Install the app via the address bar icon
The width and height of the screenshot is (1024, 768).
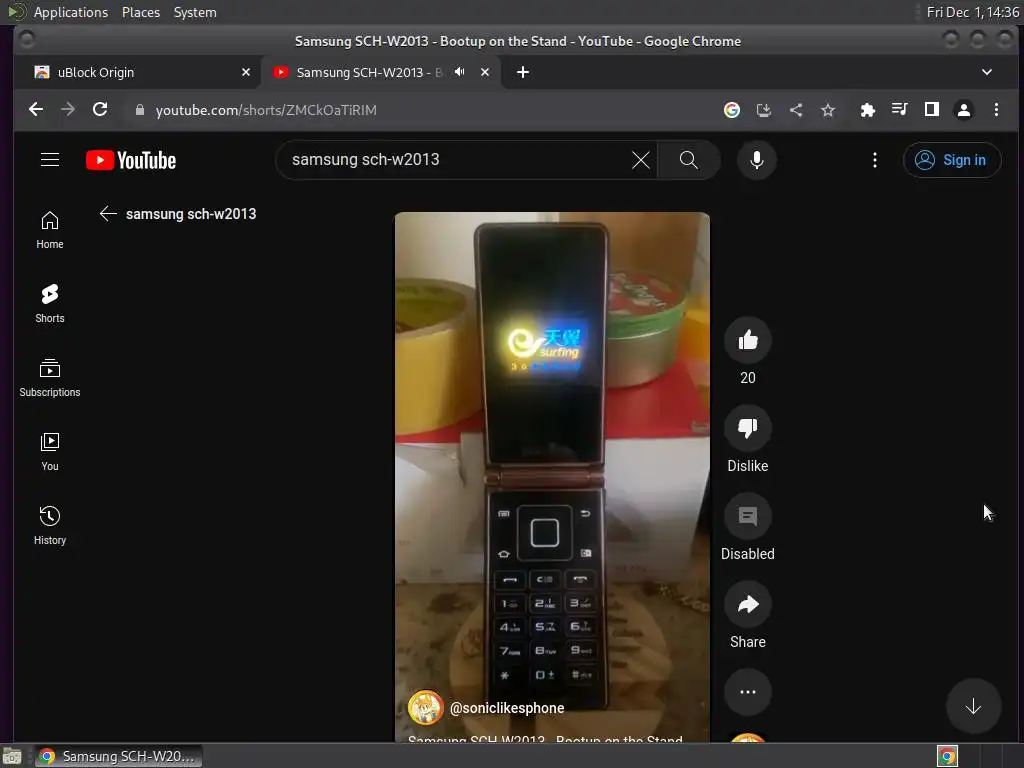[x=763, y=110]
